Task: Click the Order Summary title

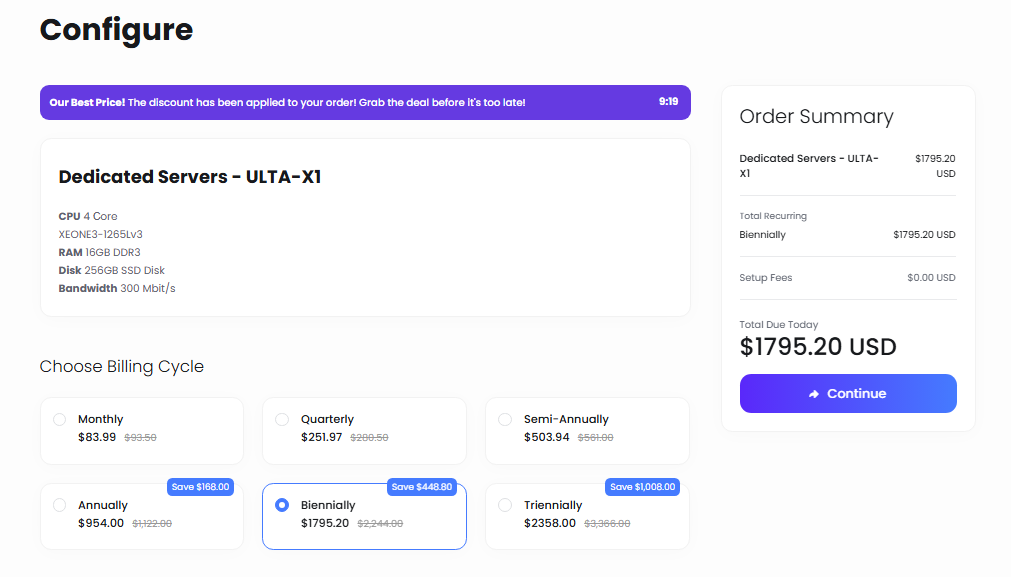Action: click(816, 116)
